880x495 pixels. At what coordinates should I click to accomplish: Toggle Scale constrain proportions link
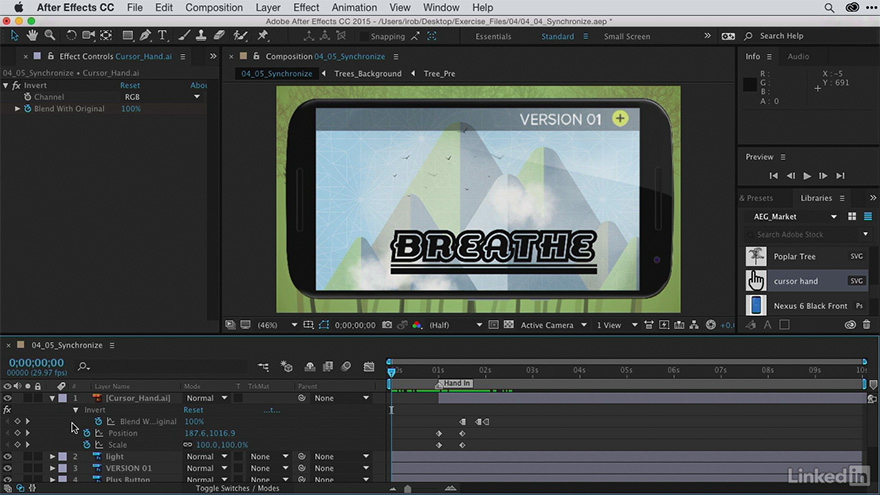188,445
